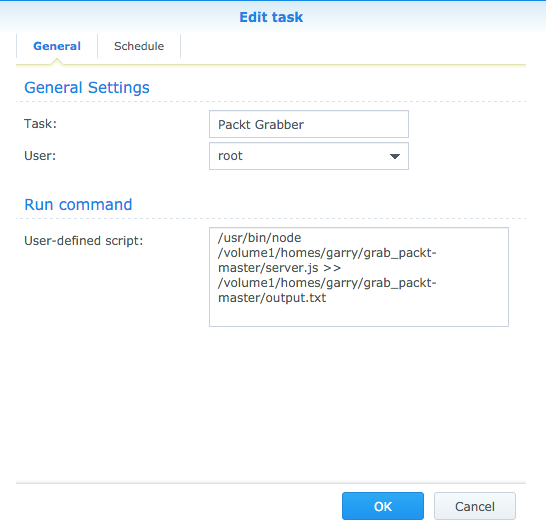Click the 'User:' label
This screenshot has width=546, height=528.
click(40, 156)
